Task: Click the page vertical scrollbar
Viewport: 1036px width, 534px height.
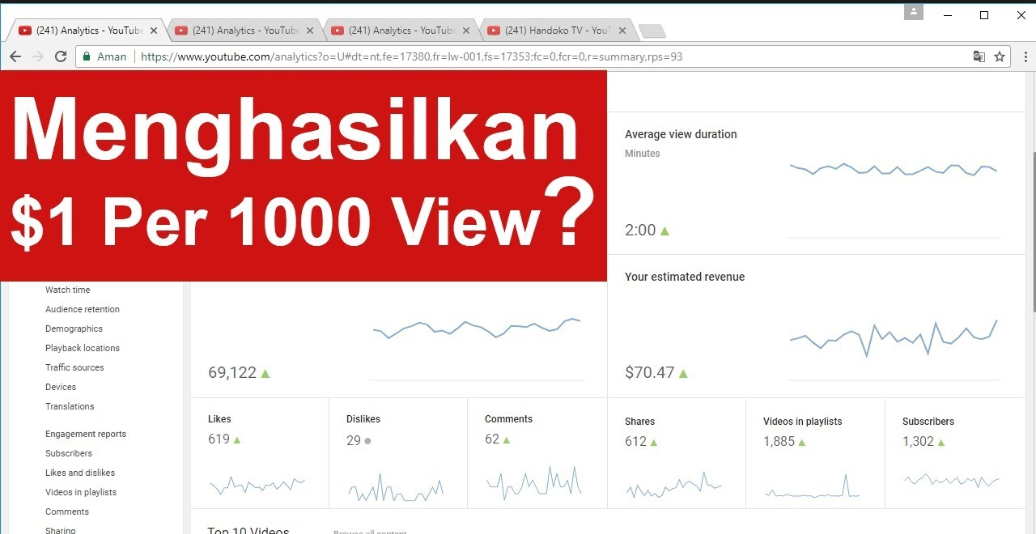Action: (x=1032, y=231)
